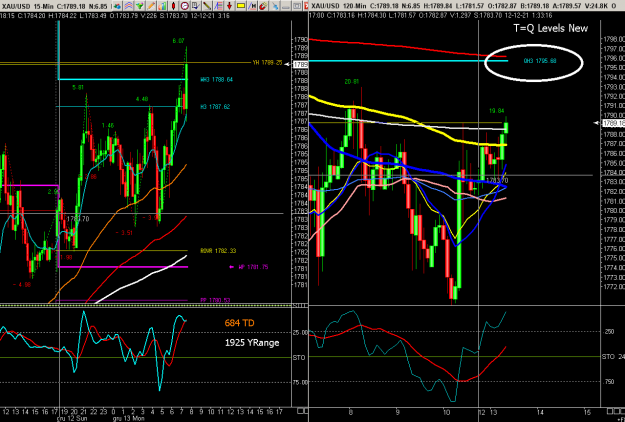The height and width of the screenshot is (422, 625).
Task: Select the YH 1789.25 level label
Action: (267, 63)
